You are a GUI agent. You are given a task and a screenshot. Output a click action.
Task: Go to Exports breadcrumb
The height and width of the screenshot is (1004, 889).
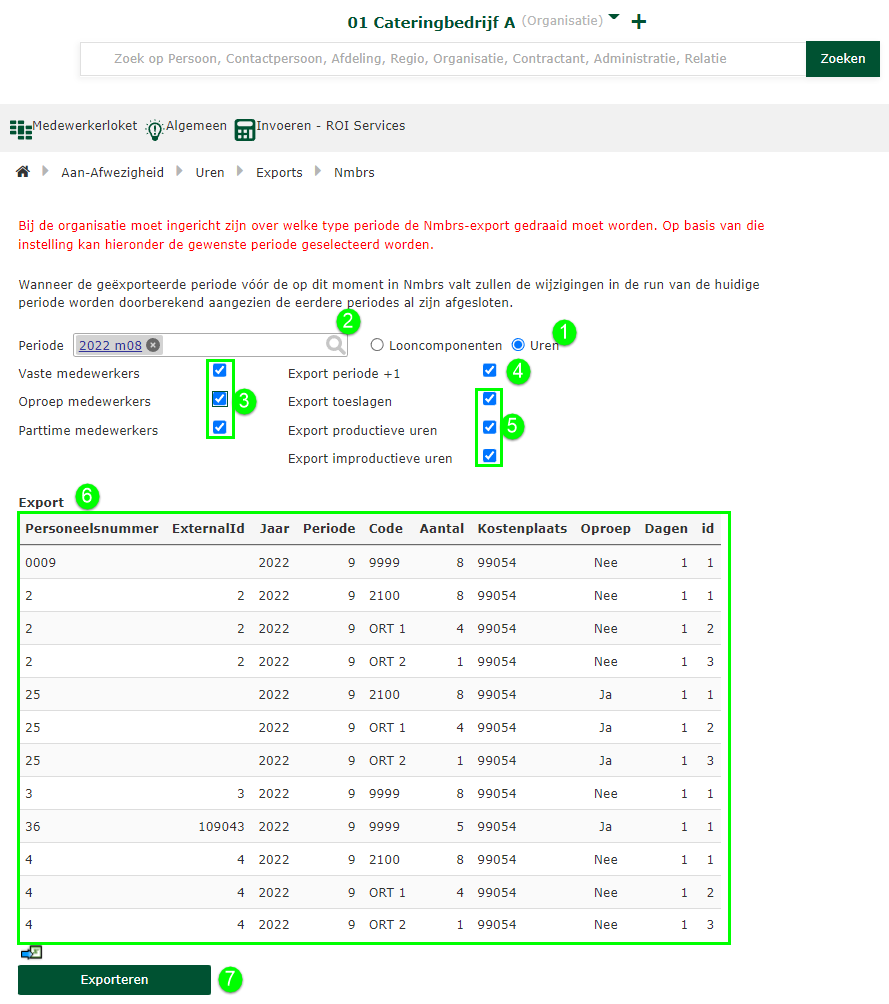point(279,172)
